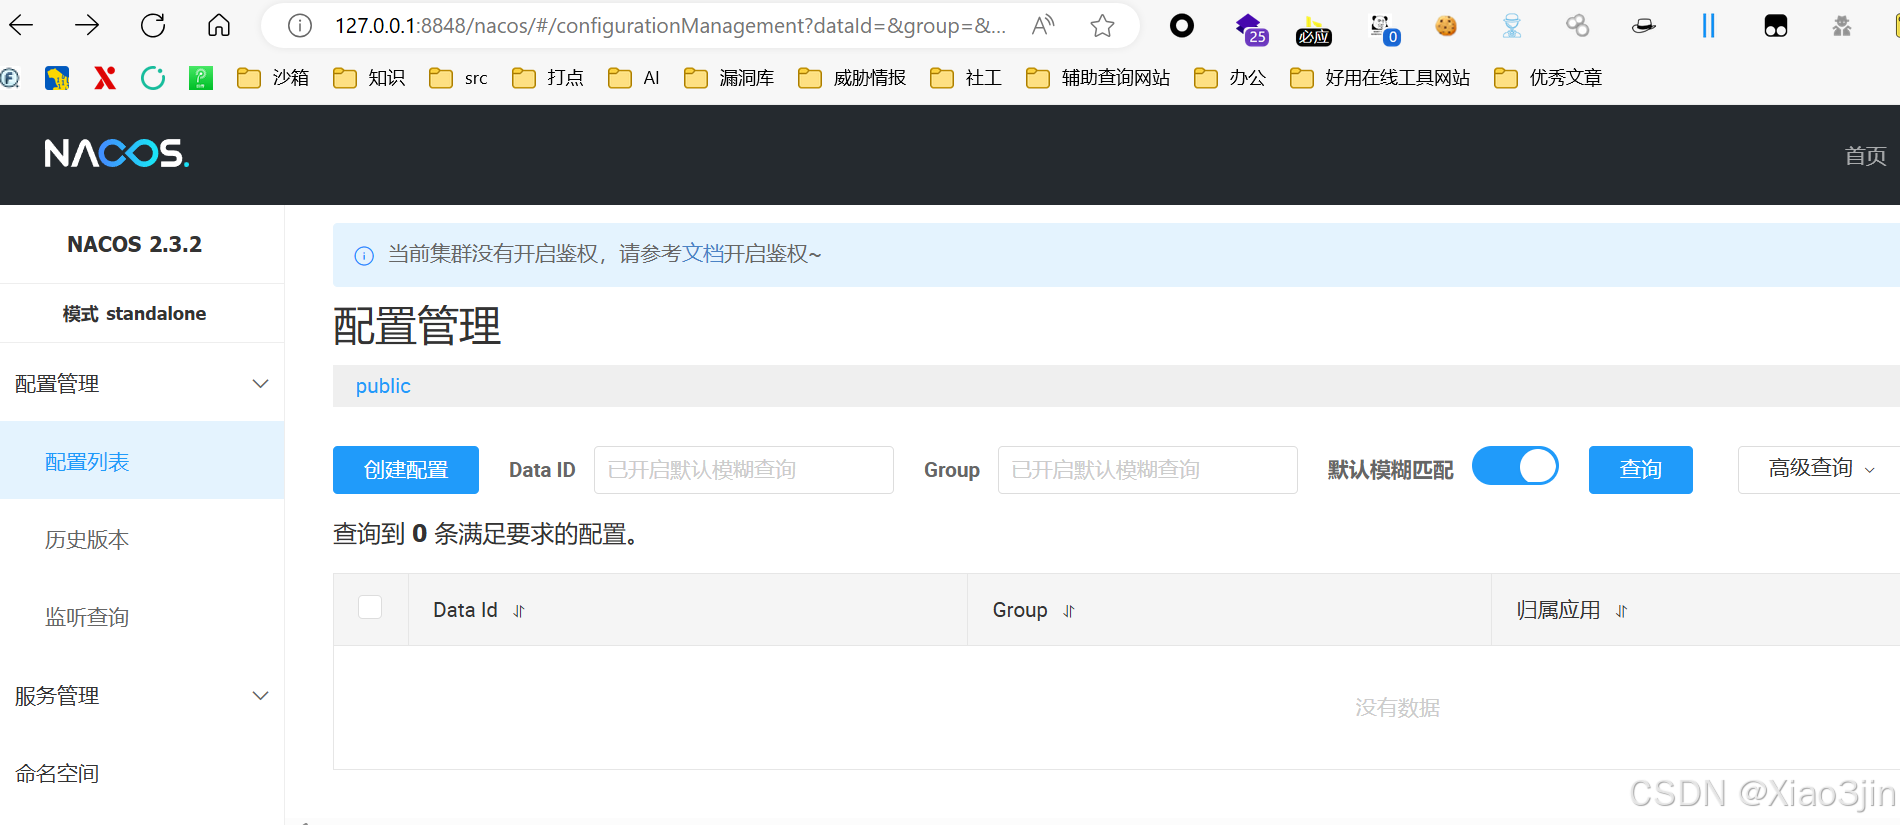Reload the Nacos page

coord(153,25)
